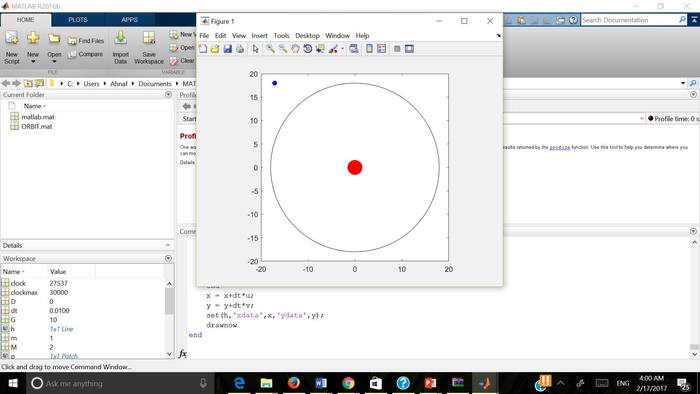Select the Pan hand tool
Viewport: 700px width, 394px height.
[295, 49]
